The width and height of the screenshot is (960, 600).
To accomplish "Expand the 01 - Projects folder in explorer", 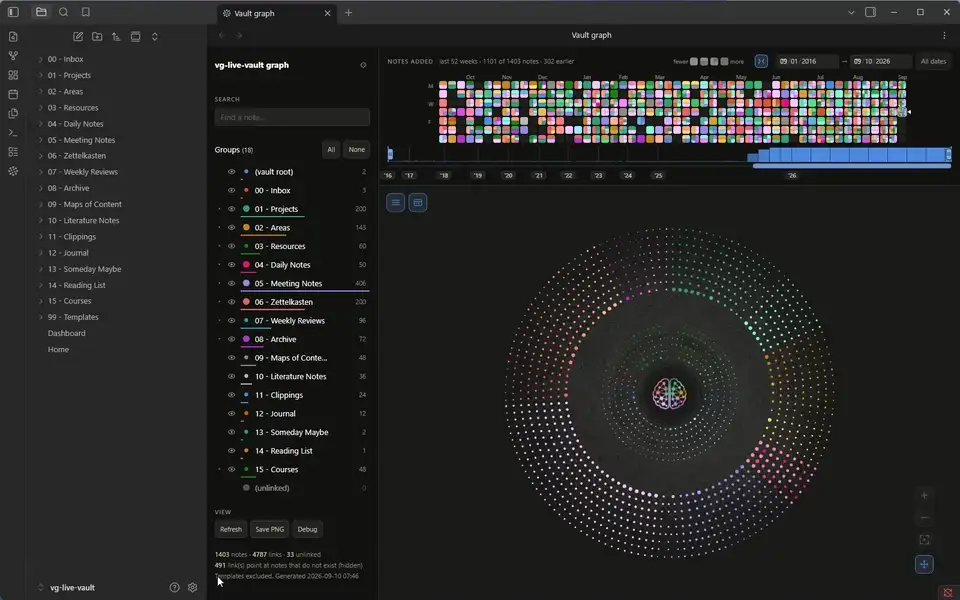I will (x=40, y=75).
